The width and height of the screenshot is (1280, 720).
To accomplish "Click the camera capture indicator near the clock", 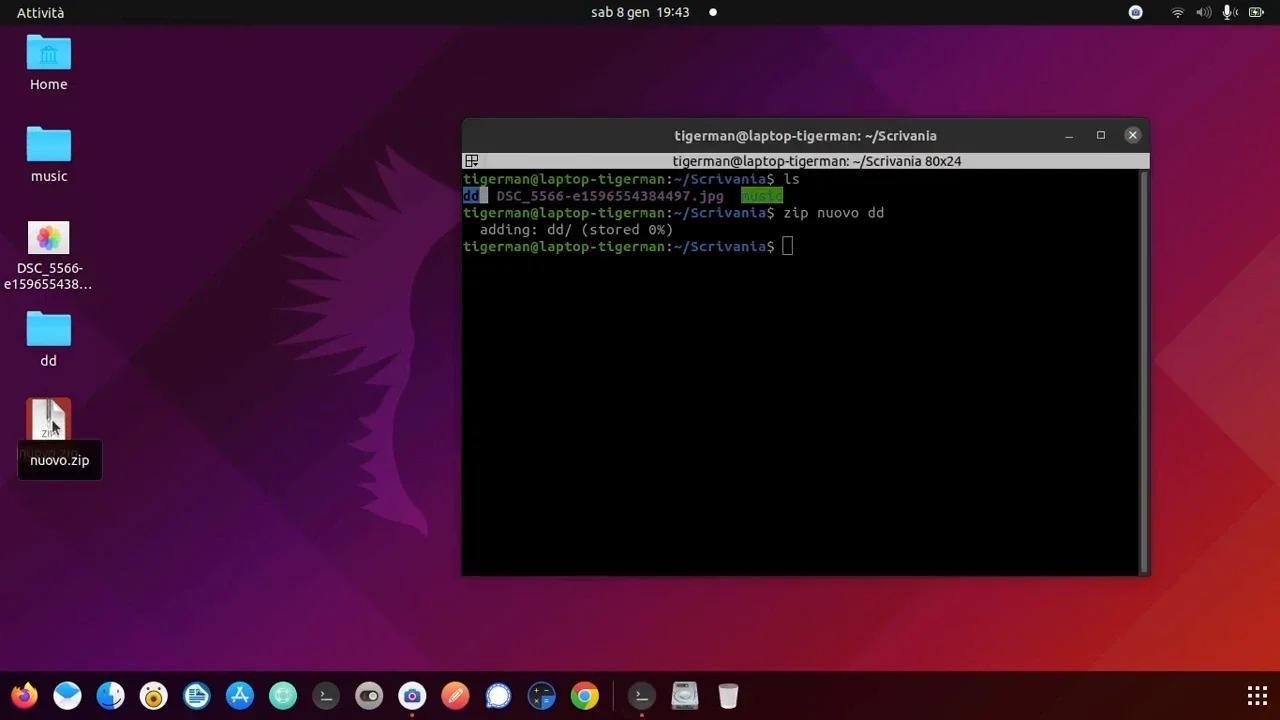I will pos(1135,12).
